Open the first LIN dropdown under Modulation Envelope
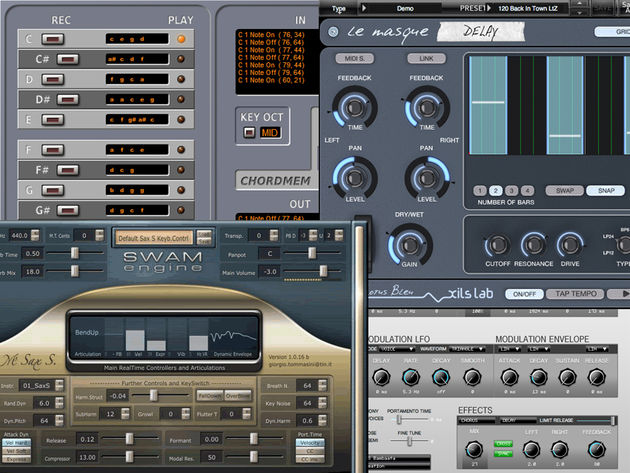 click(x=509, y=349)
